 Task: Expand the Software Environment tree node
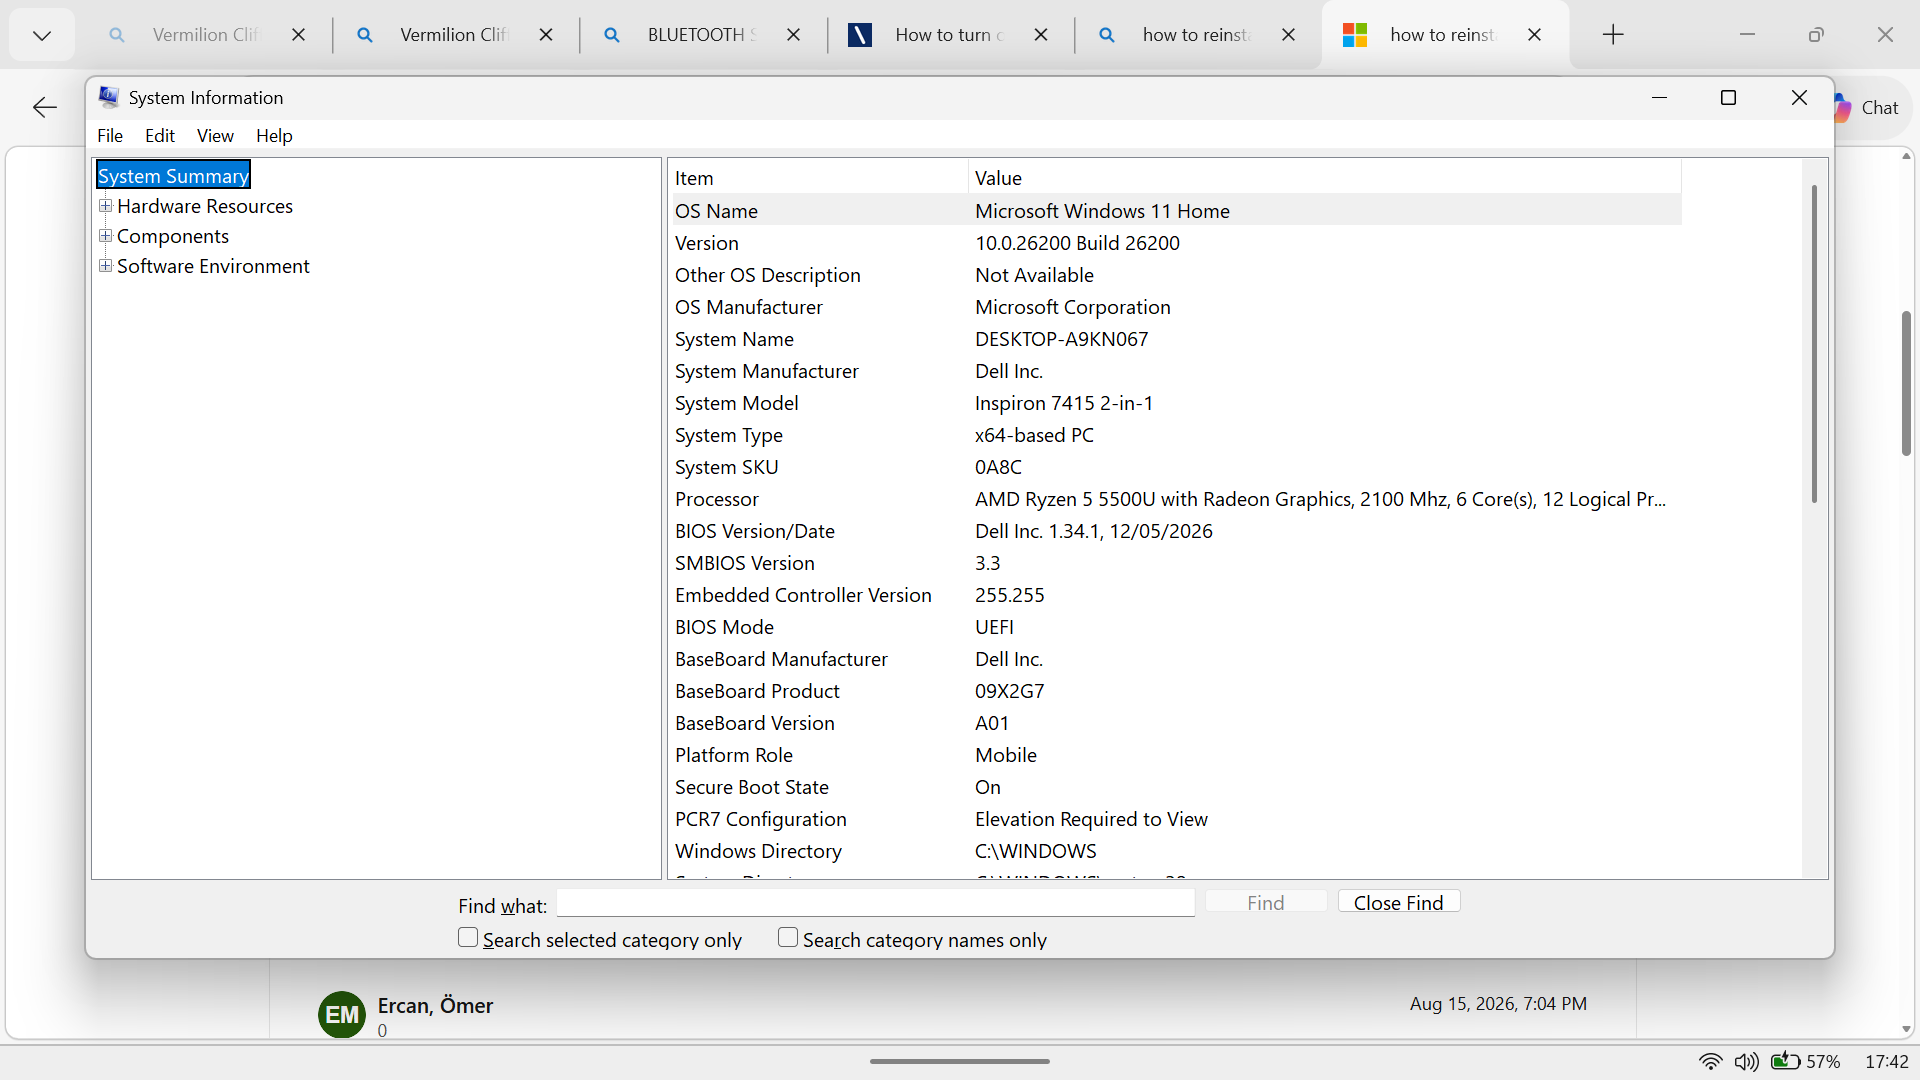(105, 266)
